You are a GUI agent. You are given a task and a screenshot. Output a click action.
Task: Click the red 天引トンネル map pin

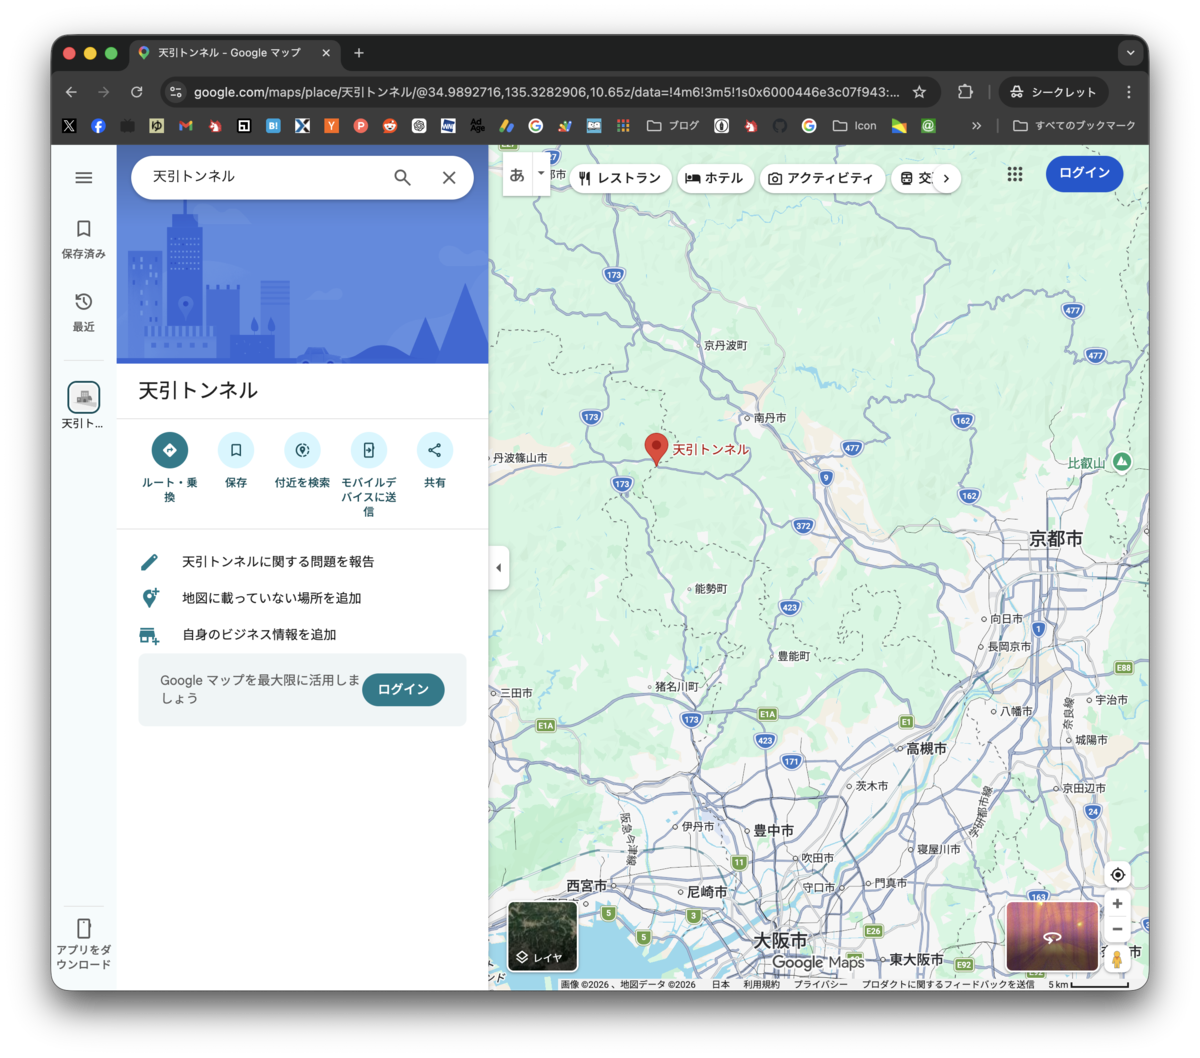[656, 449]
